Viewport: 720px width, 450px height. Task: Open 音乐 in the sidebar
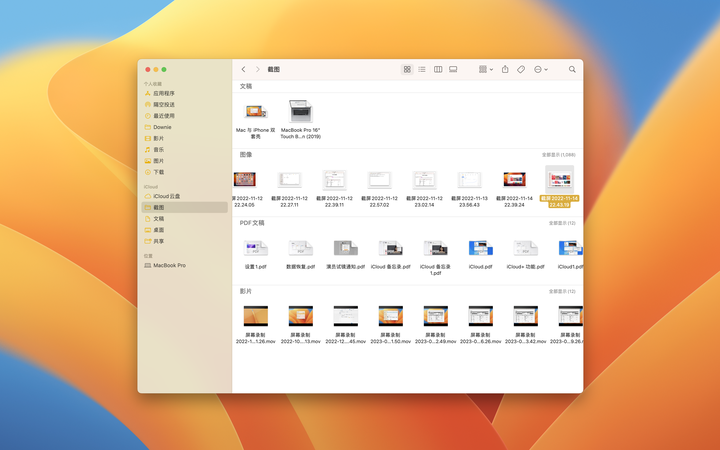click(185, 150)
